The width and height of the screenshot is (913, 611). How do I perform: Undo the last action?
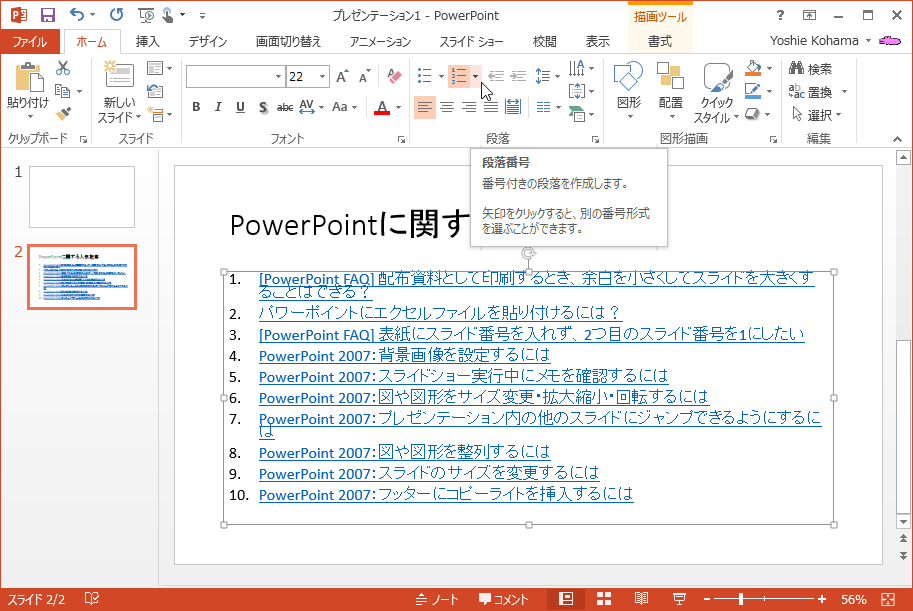click(77, 15)
